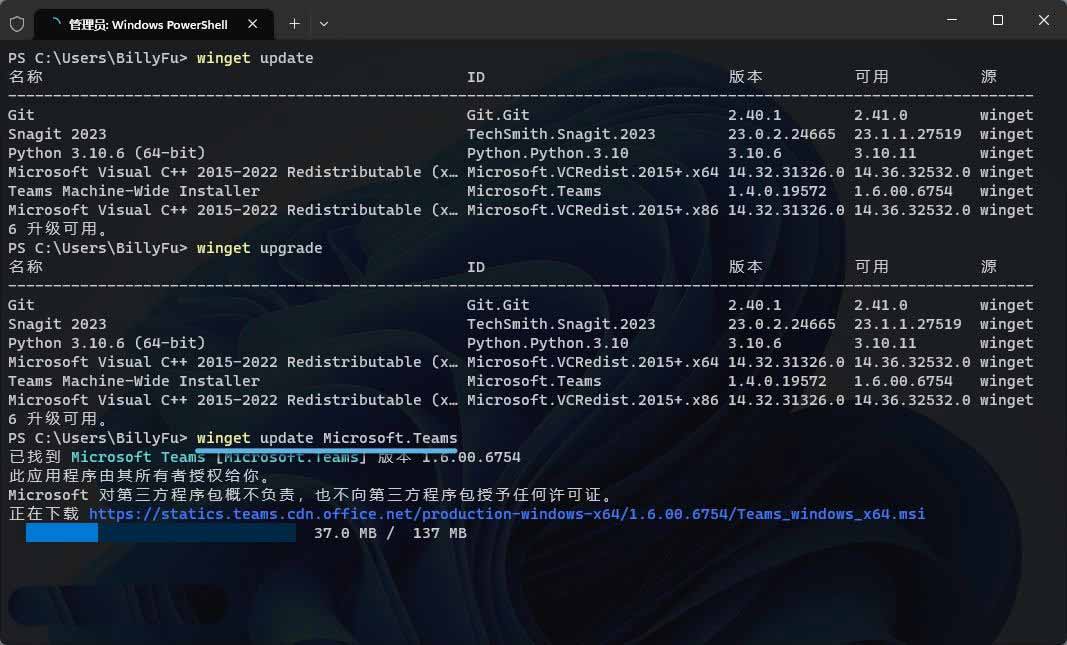Screen dimensions: 1067x645
Task: Click TechSmith.Snagit.2023 ID in second table
Action: (x=561, y=324)
